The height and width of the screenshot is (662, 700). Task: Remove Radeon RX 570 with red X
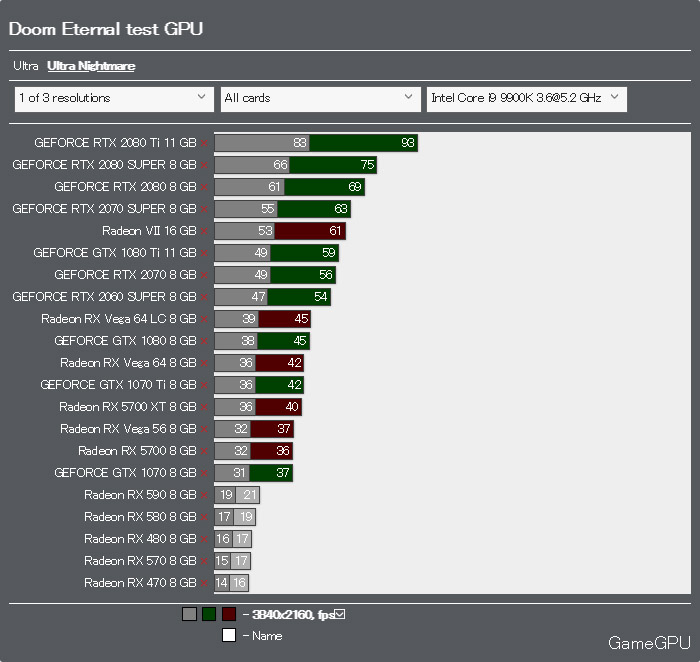click(204, 561)
